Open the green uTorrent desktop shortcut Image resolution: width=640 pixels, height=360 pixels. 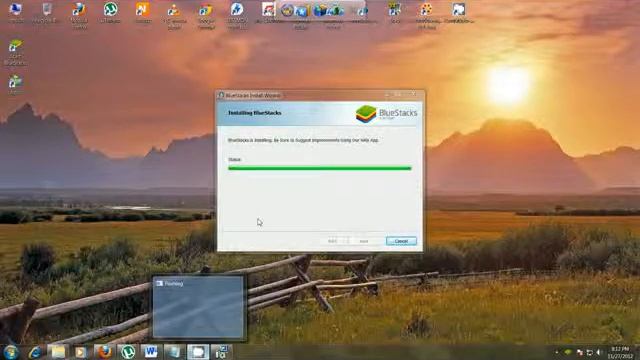[110, 13]
